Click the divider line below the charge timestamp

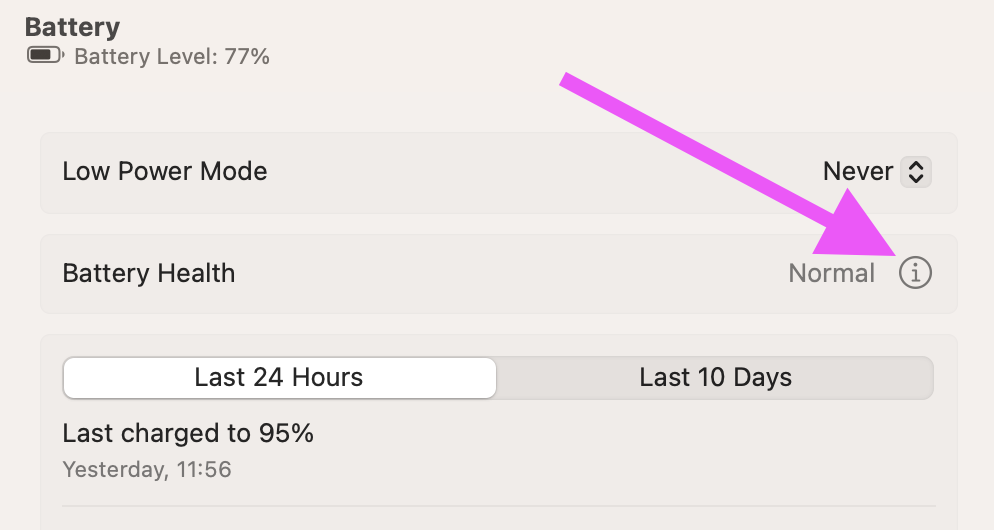pyautogui.click(x=500, y=506)
